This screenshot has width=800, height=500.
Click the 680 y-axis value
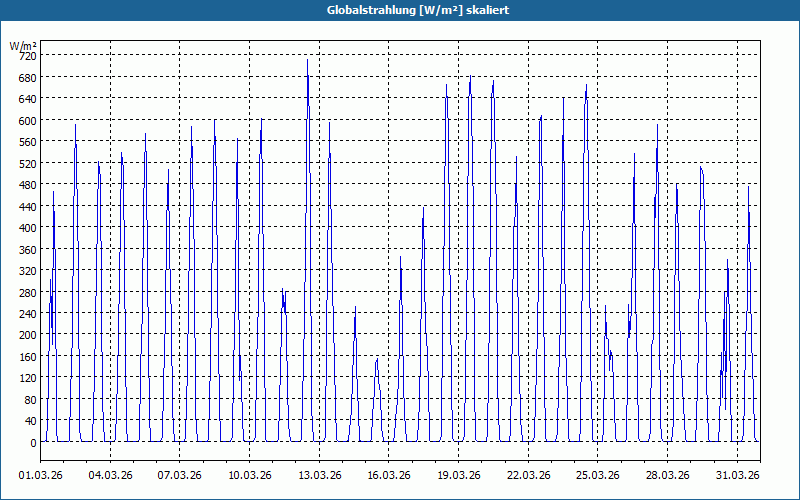pyautogui.click(x=27, y=77)
